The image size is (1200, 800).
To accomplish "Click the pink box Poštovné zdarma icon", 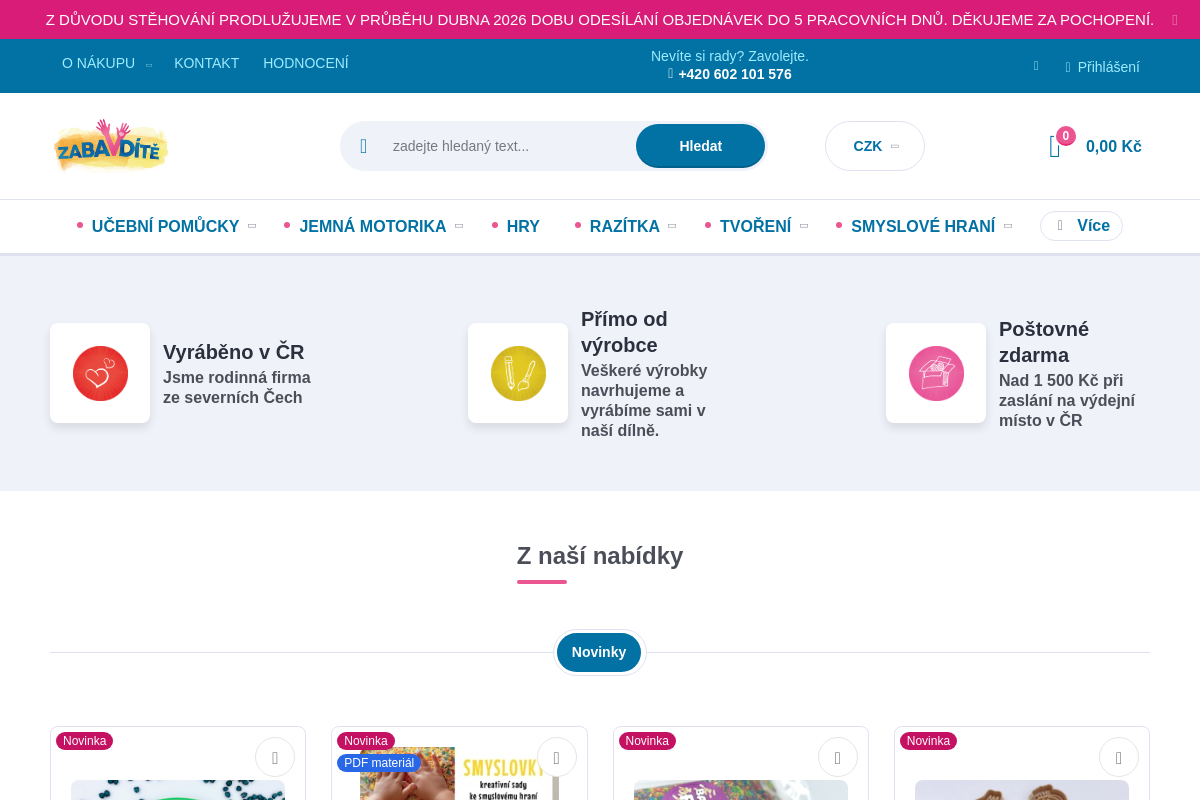I will (x=936, y=373).
